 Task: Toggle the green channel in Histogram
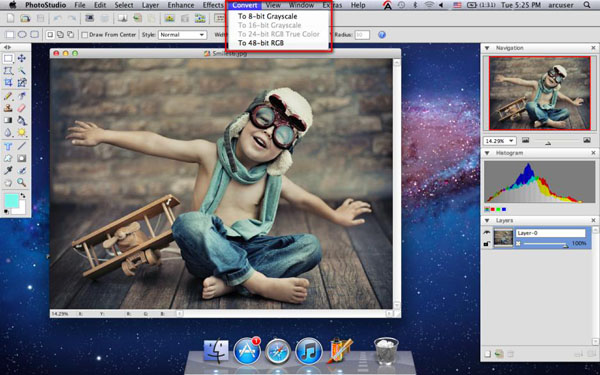click(x=498, y=209)
